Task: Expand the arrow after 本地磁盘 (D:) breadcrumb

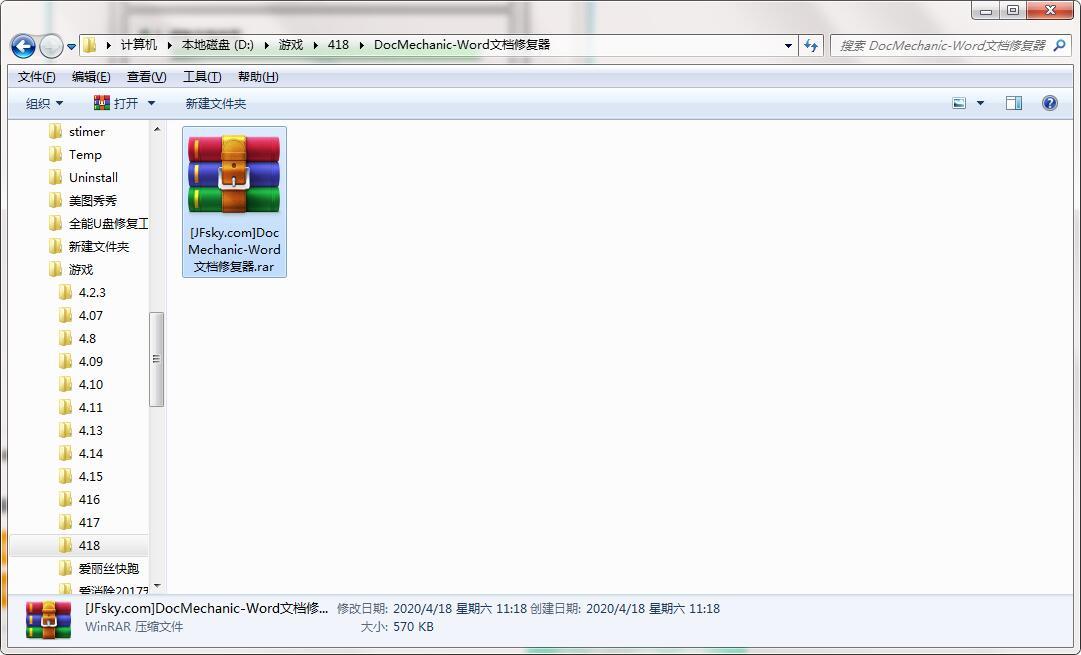Action: [x=267, y=46]
